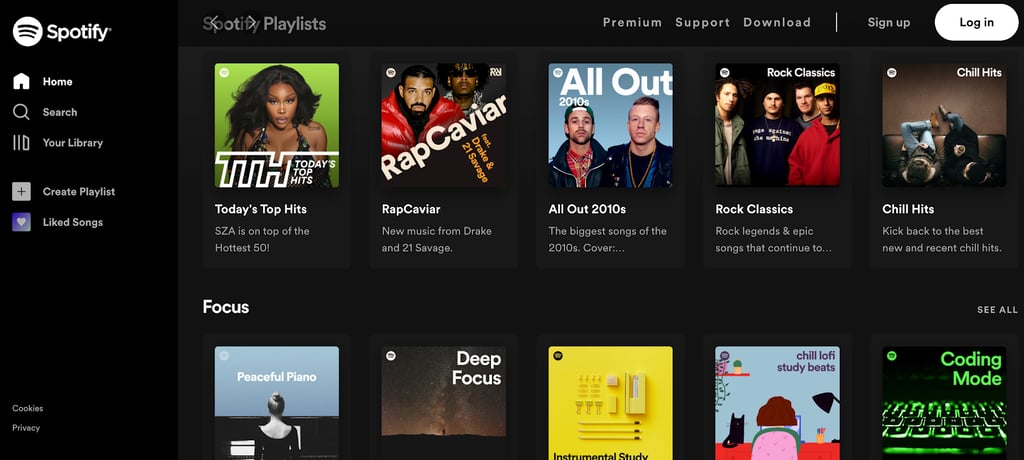Open Home via house icon
The width and height of the screenshot is (1024, 460).
point(21,82)
